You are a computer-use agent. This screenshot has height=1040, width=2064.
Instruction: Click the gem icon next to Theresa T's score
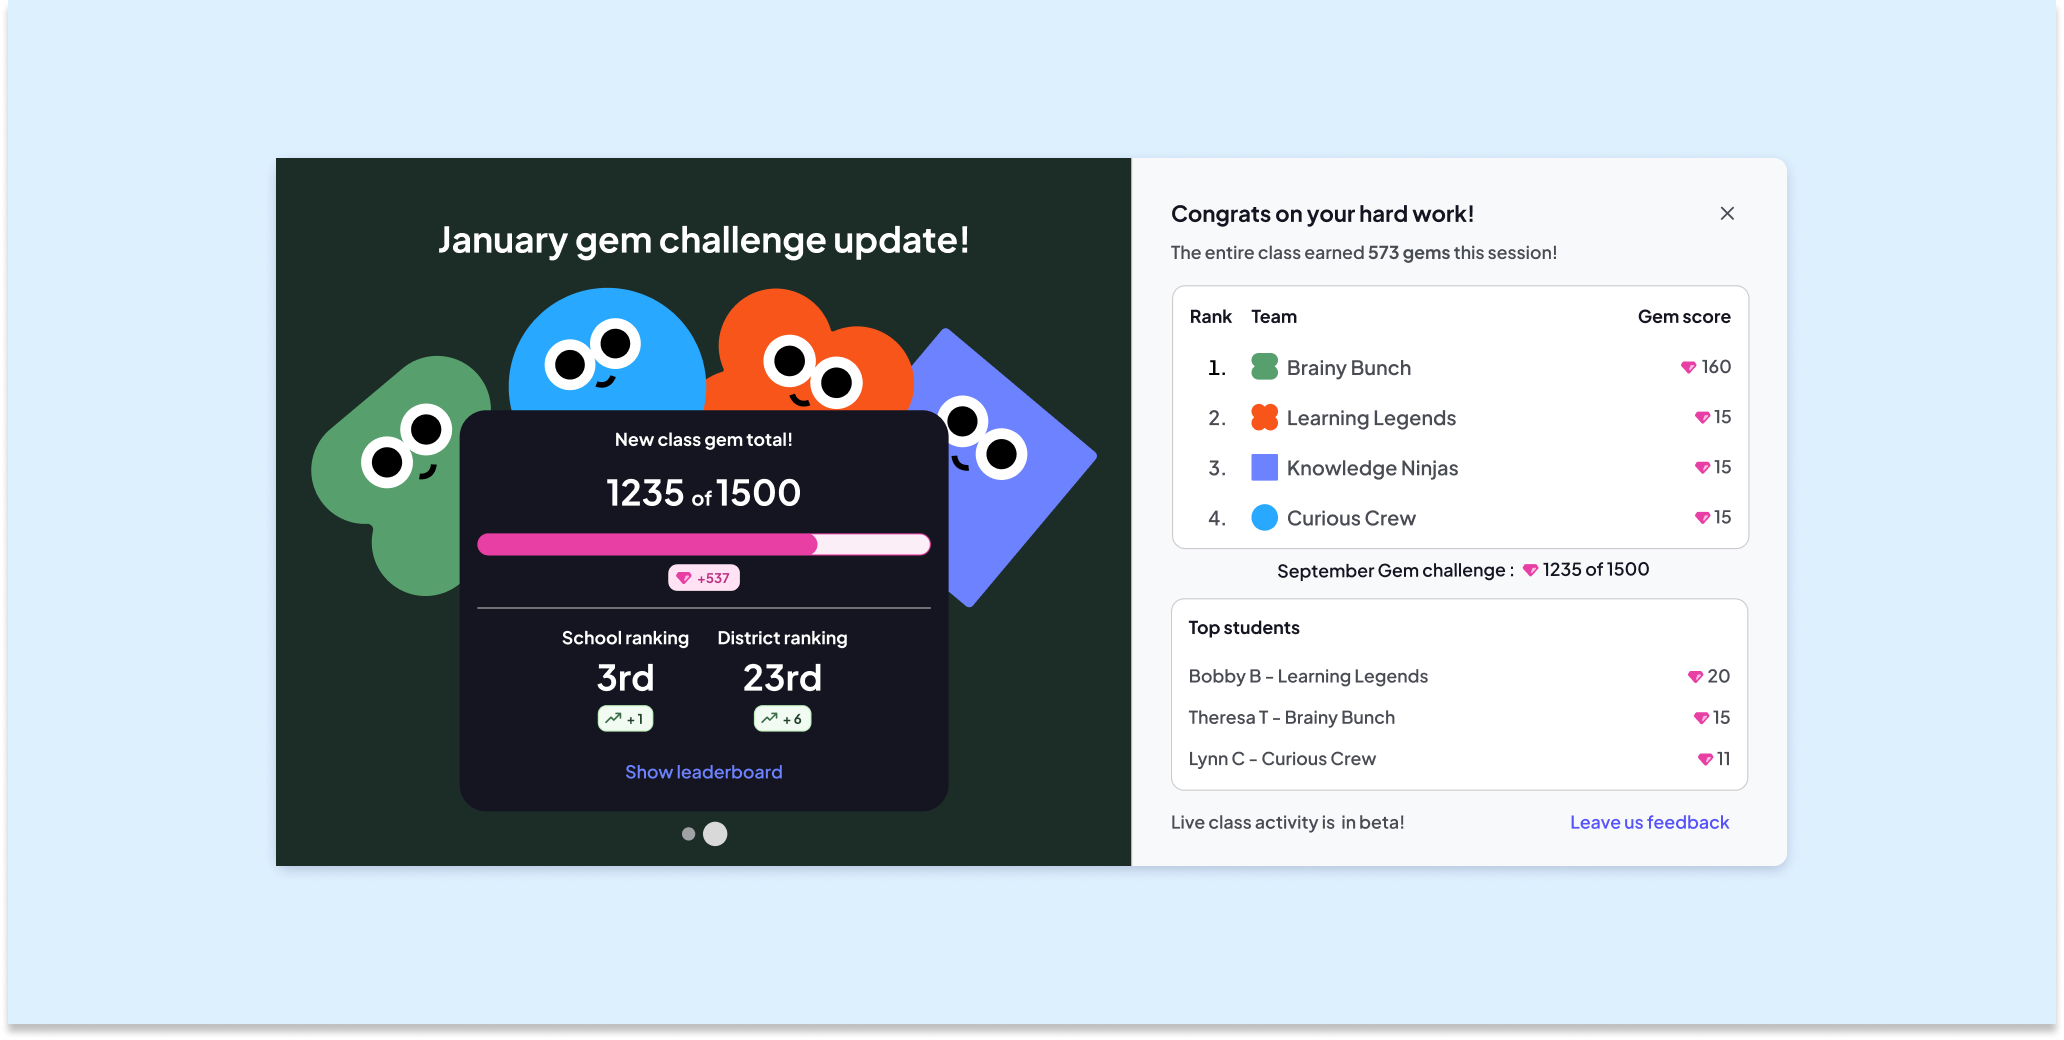[1701, 718]
